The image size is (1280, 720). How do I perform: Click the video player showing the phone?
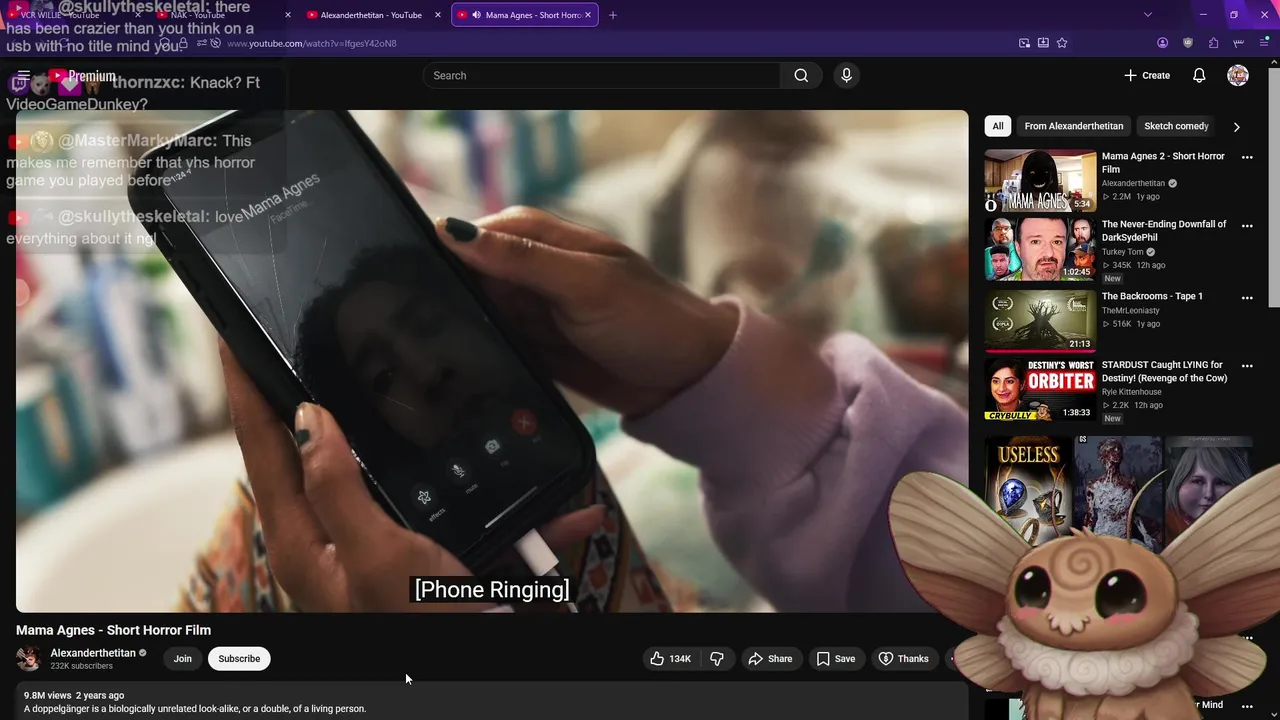tap(492, 361)
